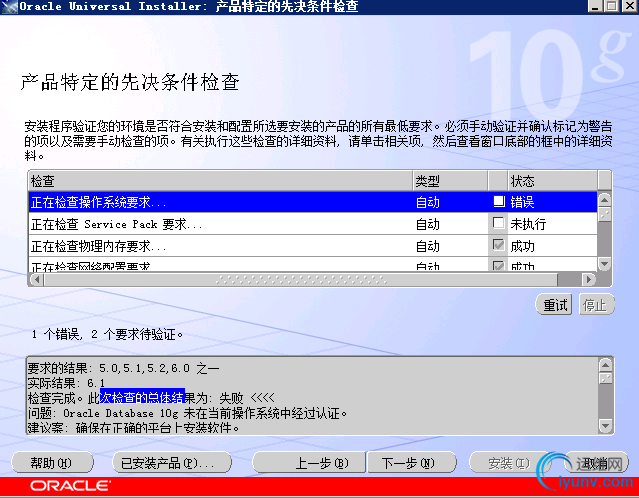This screenshot has height=498, width=639.
Task: Click the 取消 cancel button
Action: [x=597, y=463]
